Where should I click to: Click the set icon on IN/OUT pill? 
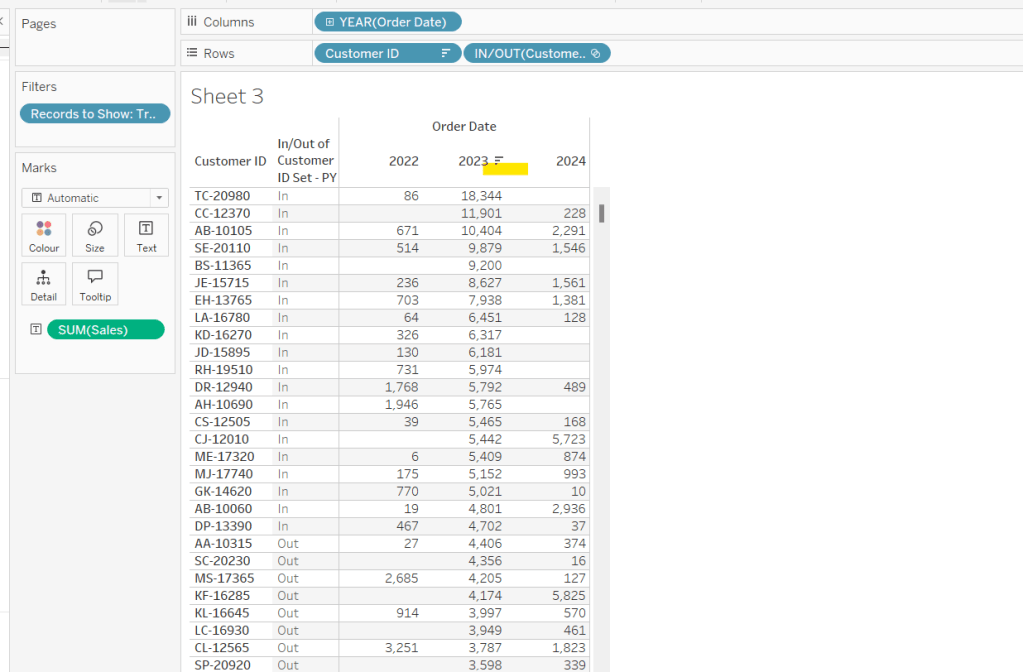(x=596, y=54)
